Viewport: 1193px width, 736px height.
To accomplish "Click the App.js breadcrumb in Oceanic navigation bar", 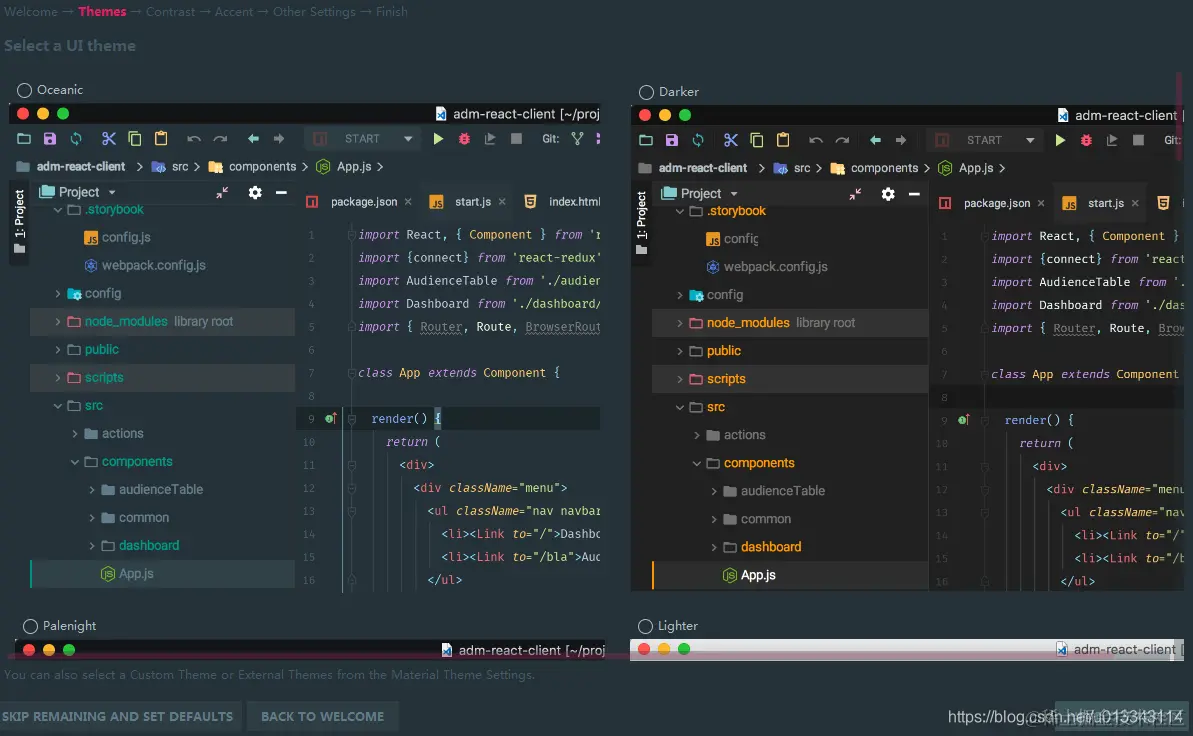I will pos(354,167).
